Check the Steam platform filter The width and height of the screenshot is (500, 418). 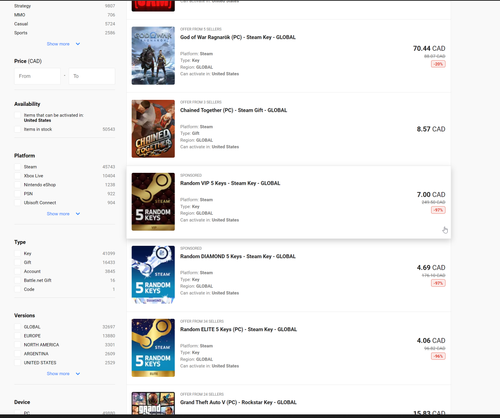click(18, 167)
